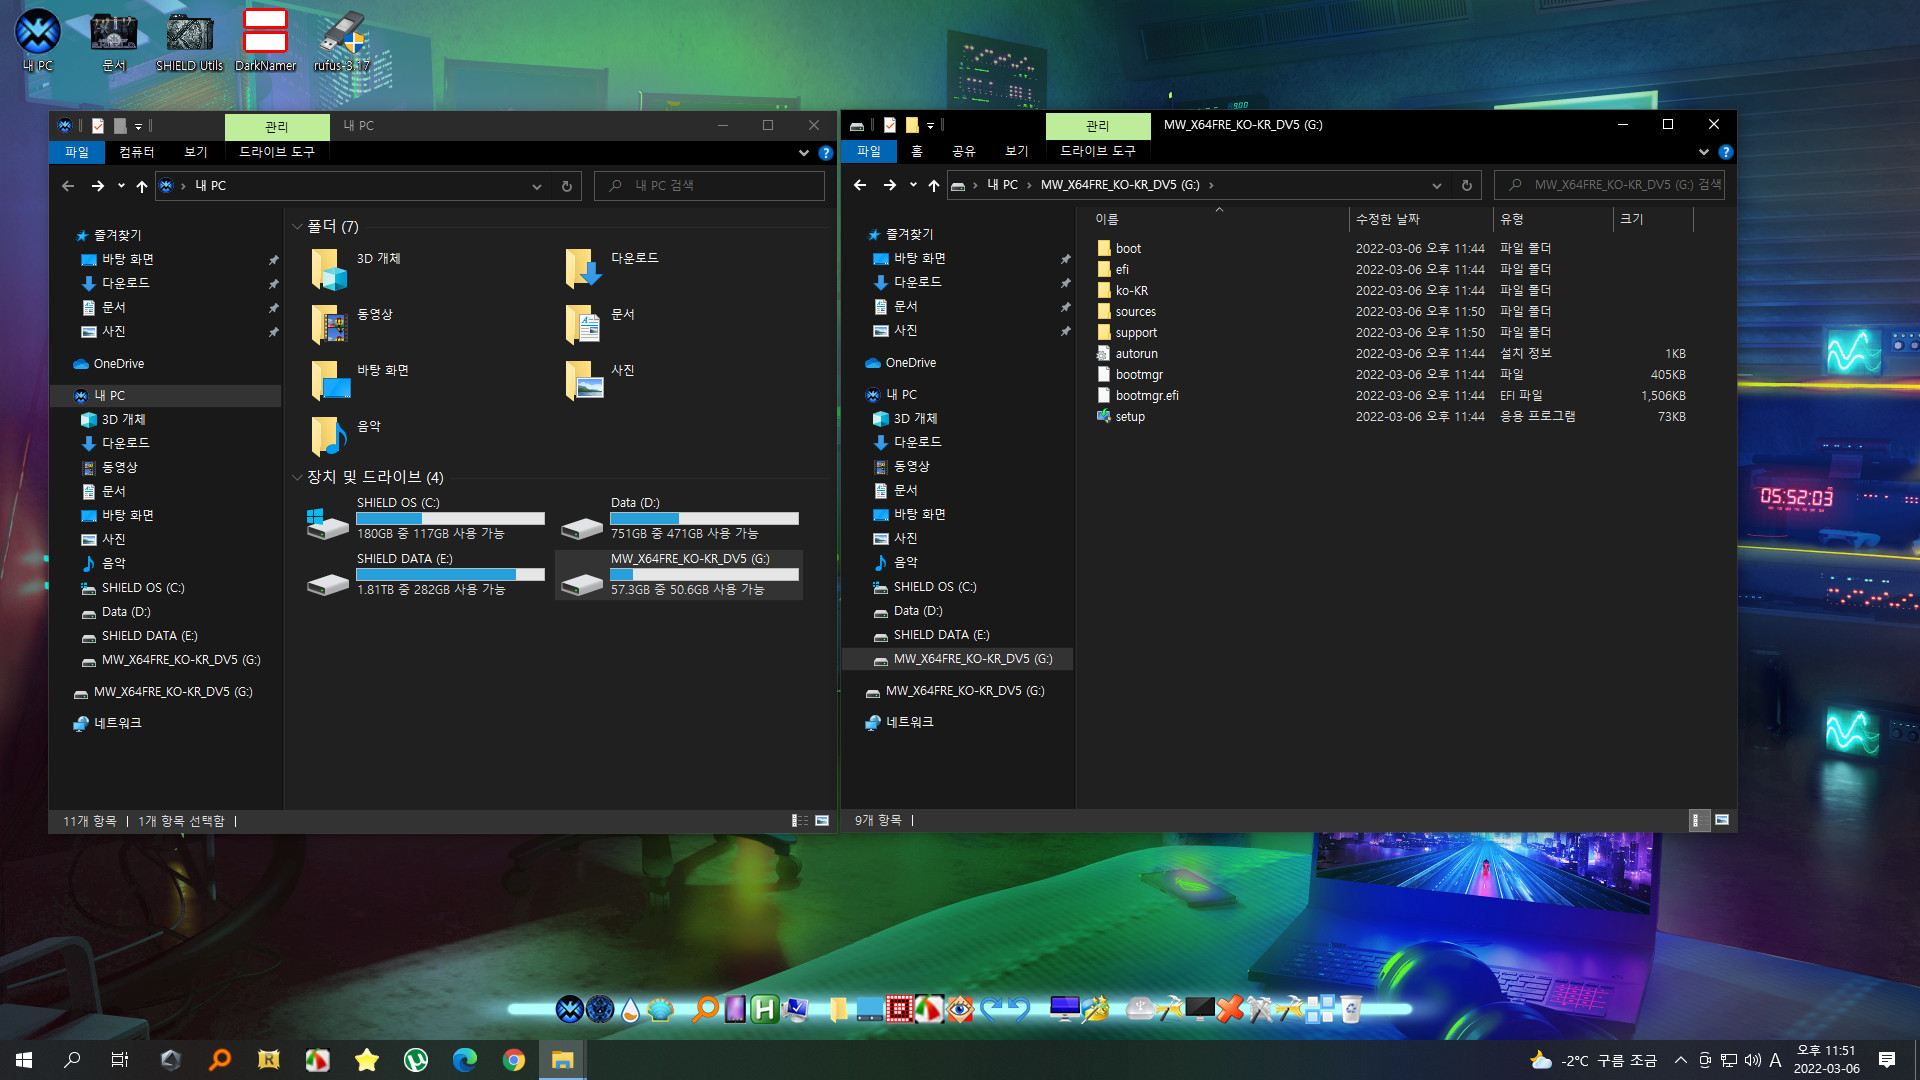Select the SHIELD OS (C:) drive
Viewport: 1920px width, 1080px height.
[x=426, y=518]
